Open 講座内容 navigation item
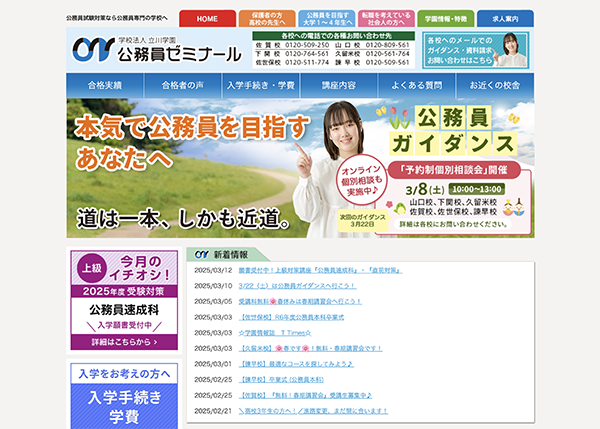This screenshot has width=600, height=429. 339,85
